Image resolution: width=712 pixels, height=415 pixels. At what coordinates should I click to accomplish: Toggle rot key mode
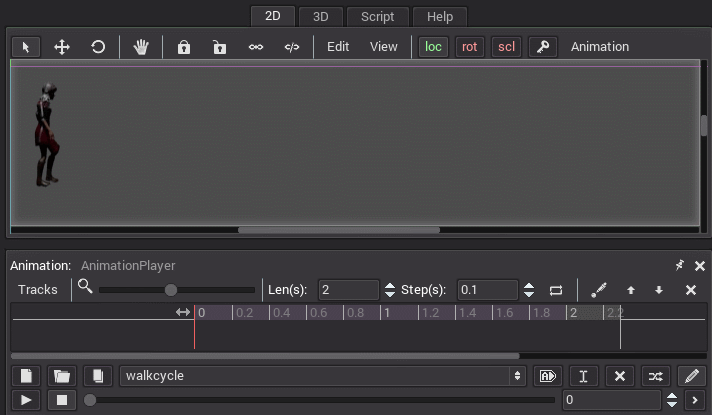click(x=470, y=47)
